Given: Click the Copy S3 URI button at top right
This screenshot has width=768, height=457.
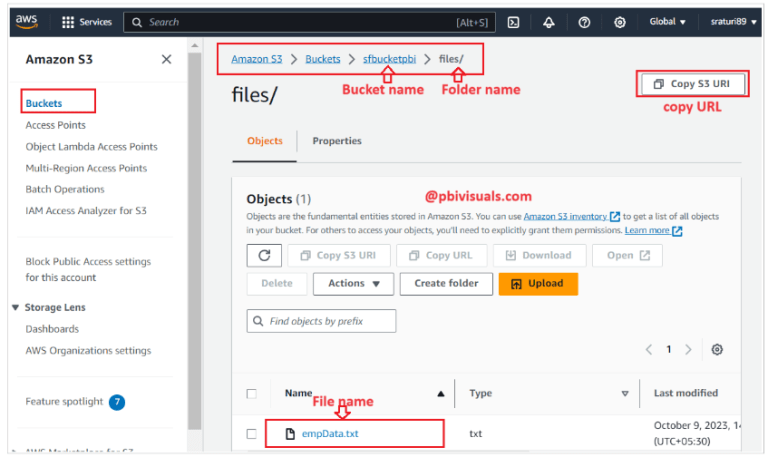Looking at the screenshot, I should [x=693, y=84].
